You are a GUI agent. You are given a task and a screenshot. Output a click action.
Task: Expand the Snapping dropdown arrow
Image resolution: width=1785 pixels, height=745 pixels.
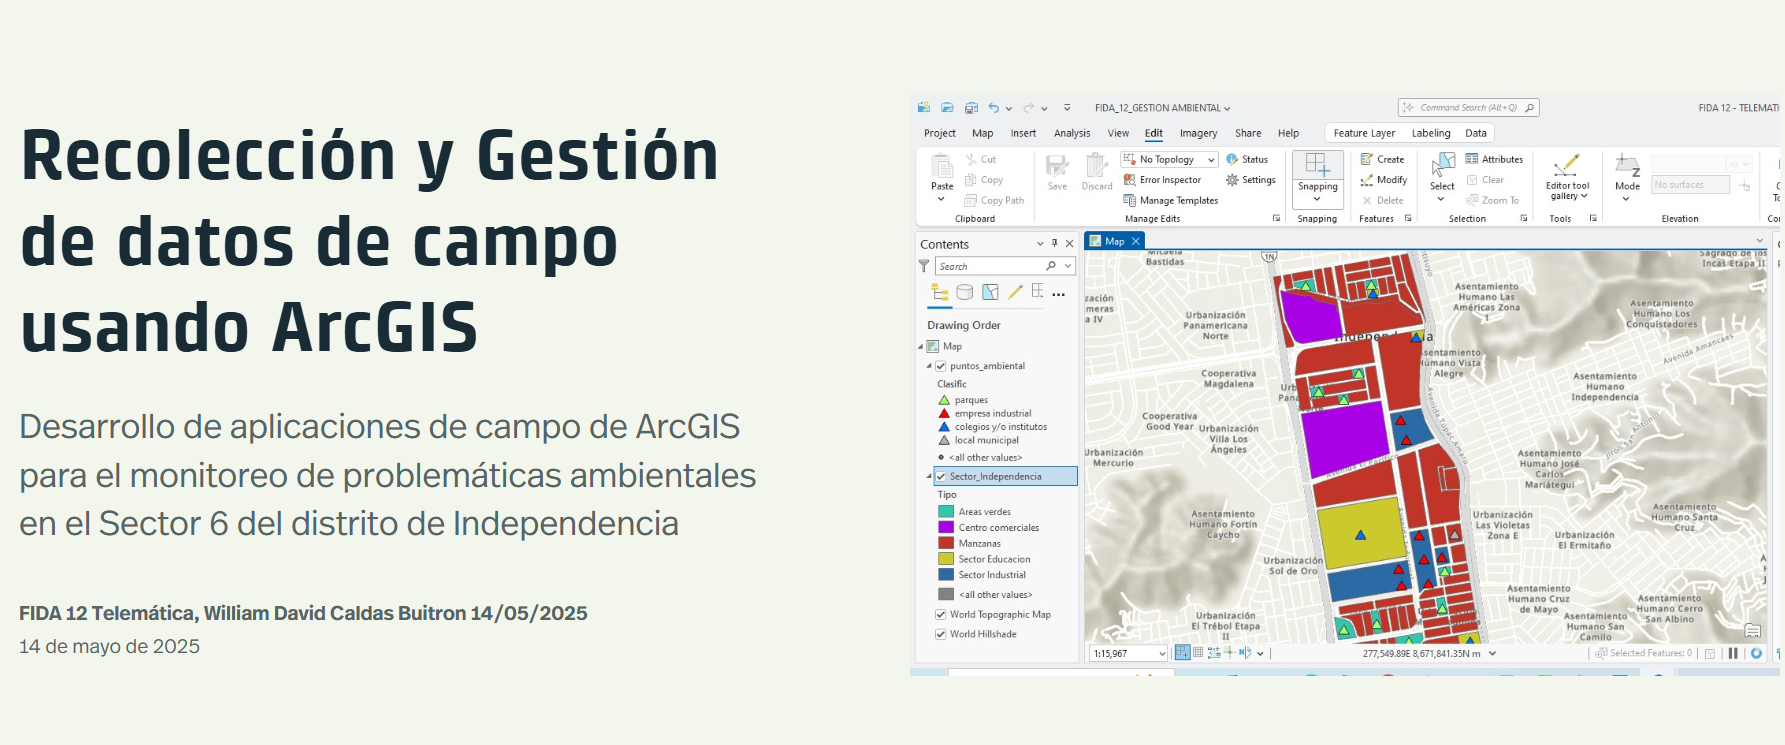(x=1317, y=199)
